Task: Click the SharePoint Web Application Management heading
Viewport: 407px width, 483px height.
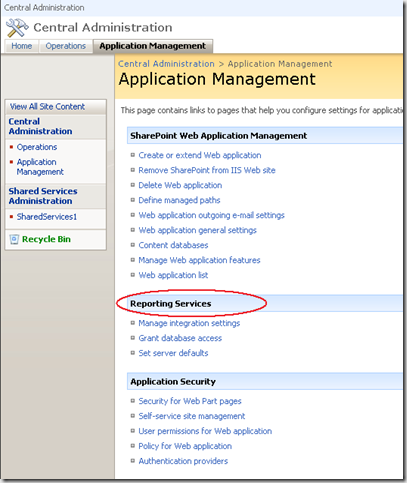Action: 219,136
